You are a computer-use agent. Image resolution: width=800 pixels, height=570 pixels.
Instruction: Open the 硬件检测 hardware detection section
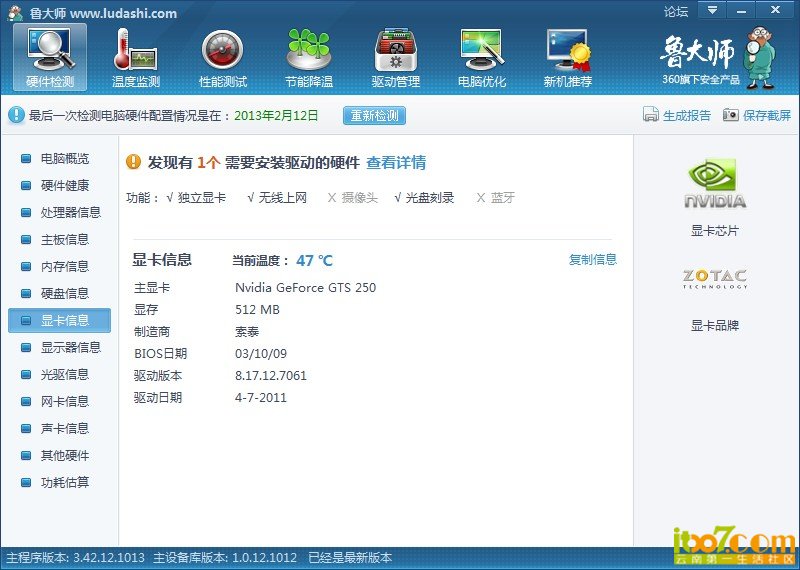point(50,58)
